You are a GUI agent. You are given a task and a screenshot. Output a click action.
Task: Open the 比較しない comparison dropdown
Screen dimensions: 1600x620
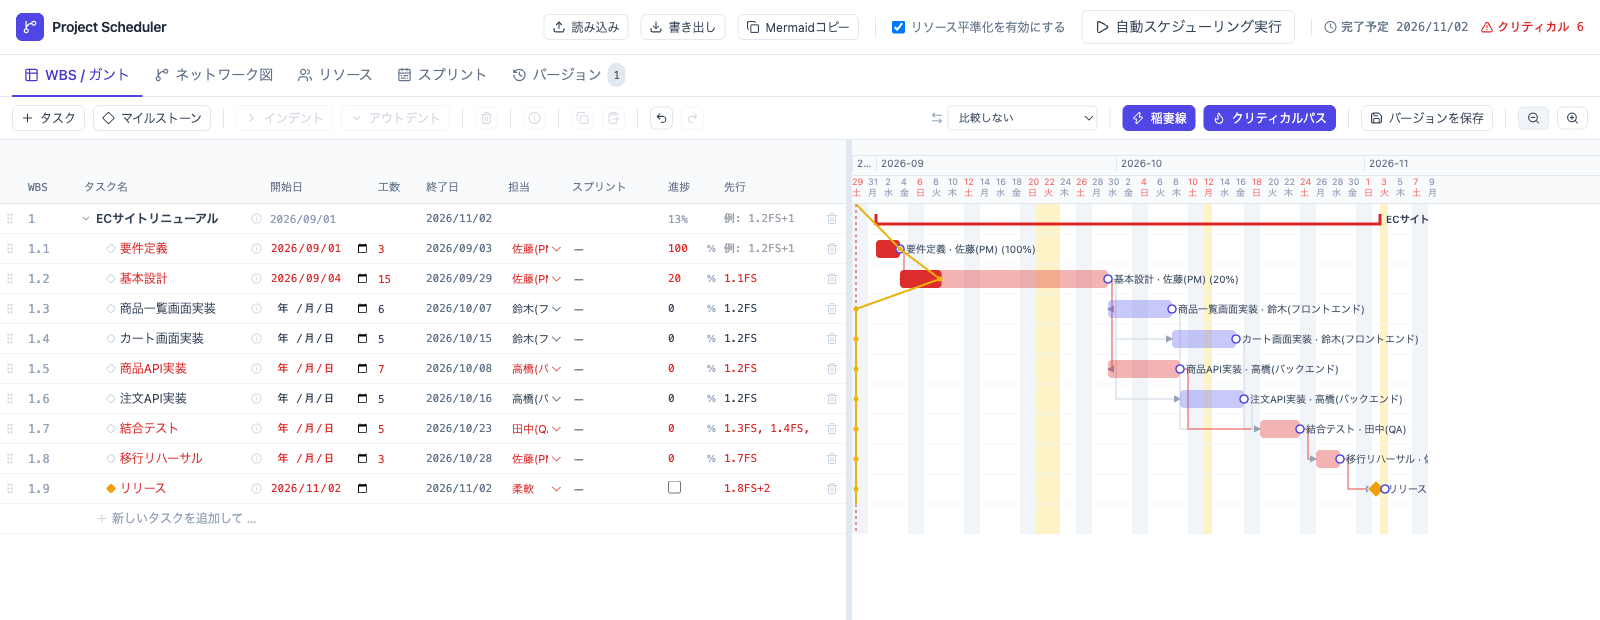tap(1022, 118)
